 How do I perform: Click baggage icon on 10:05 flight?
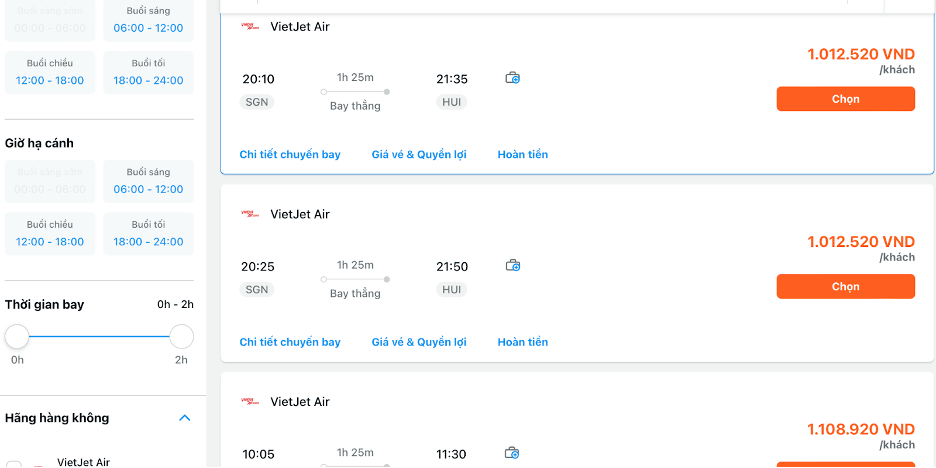(x=512, y=453)
